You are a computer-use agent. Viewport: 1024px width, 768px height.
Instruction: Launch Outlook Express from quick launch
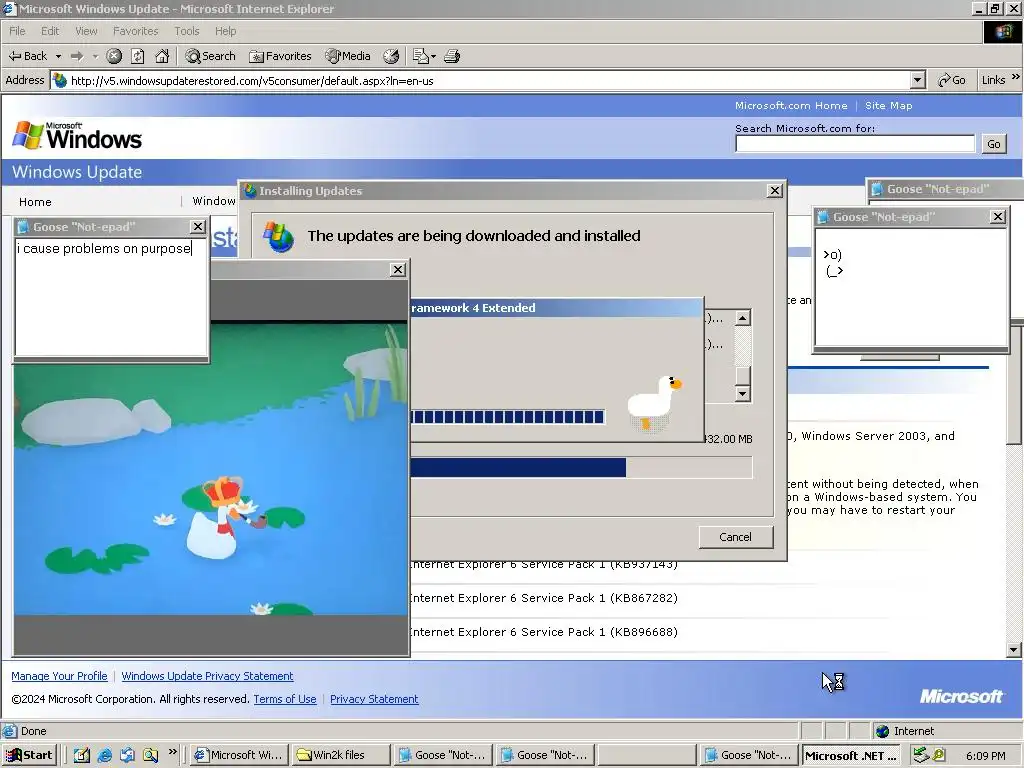(x=127, y=755)
